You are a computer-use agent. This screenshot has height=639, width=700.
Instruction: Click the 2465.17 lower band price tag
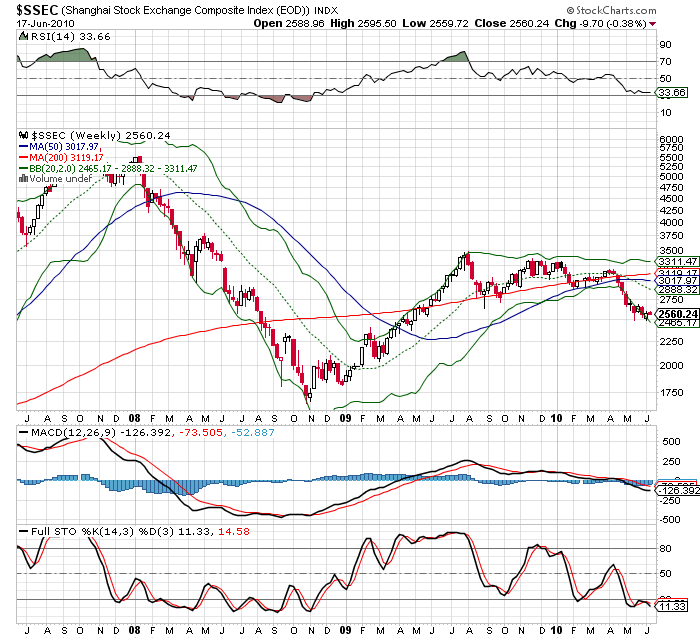[x=677, y=322]
